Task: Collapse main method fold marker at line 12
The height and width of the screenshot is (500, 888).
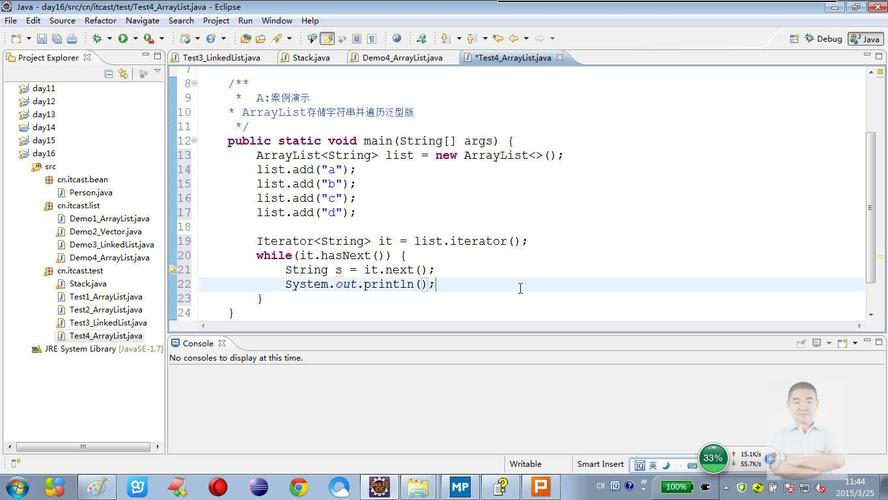Action: [x=194, y=140]
